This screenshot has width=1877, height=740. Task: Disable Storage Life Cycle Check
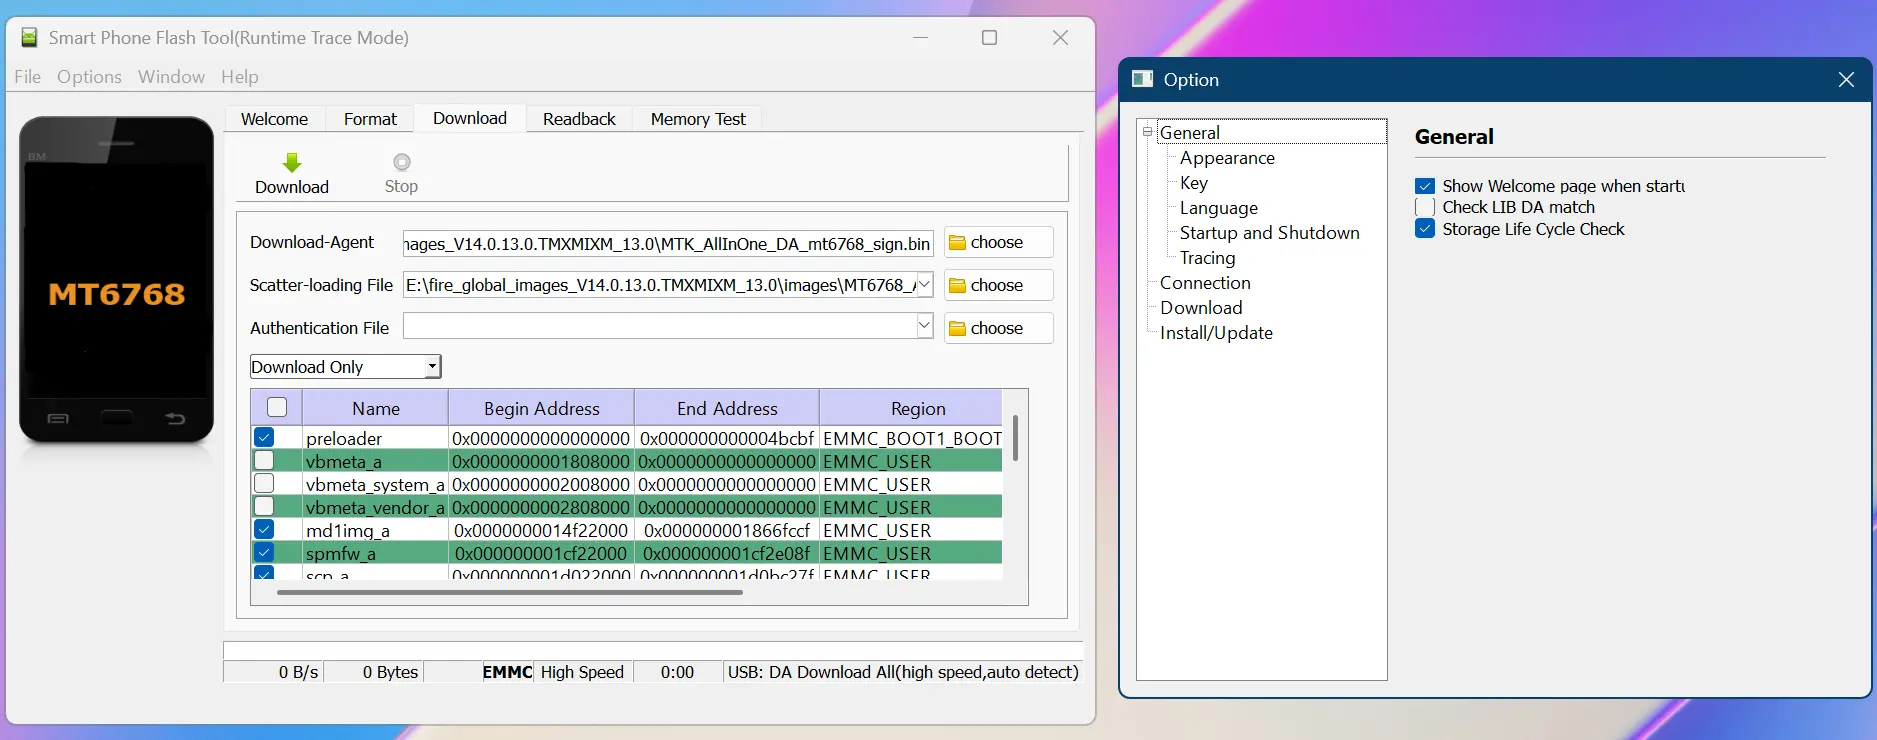1425,229
